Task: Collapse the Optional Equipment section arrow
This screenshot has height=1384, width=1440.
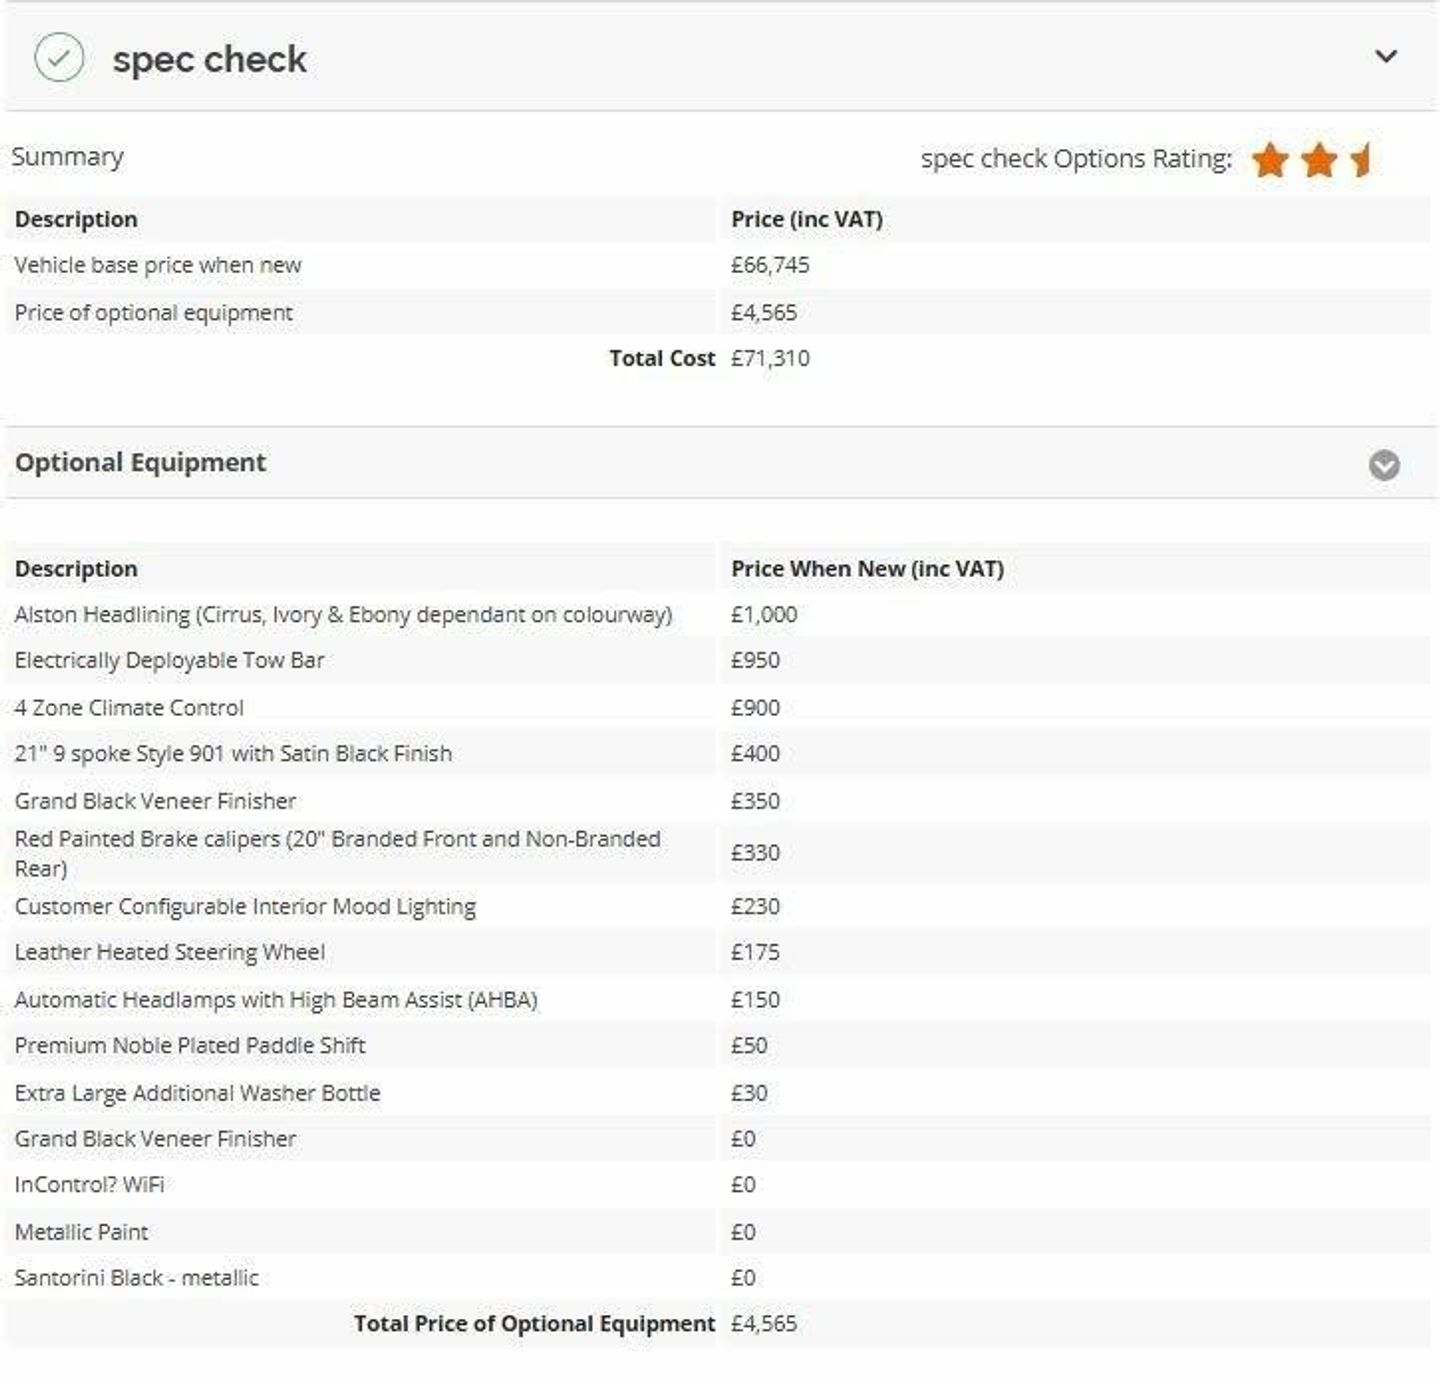Action: (x=1384, y=465)
